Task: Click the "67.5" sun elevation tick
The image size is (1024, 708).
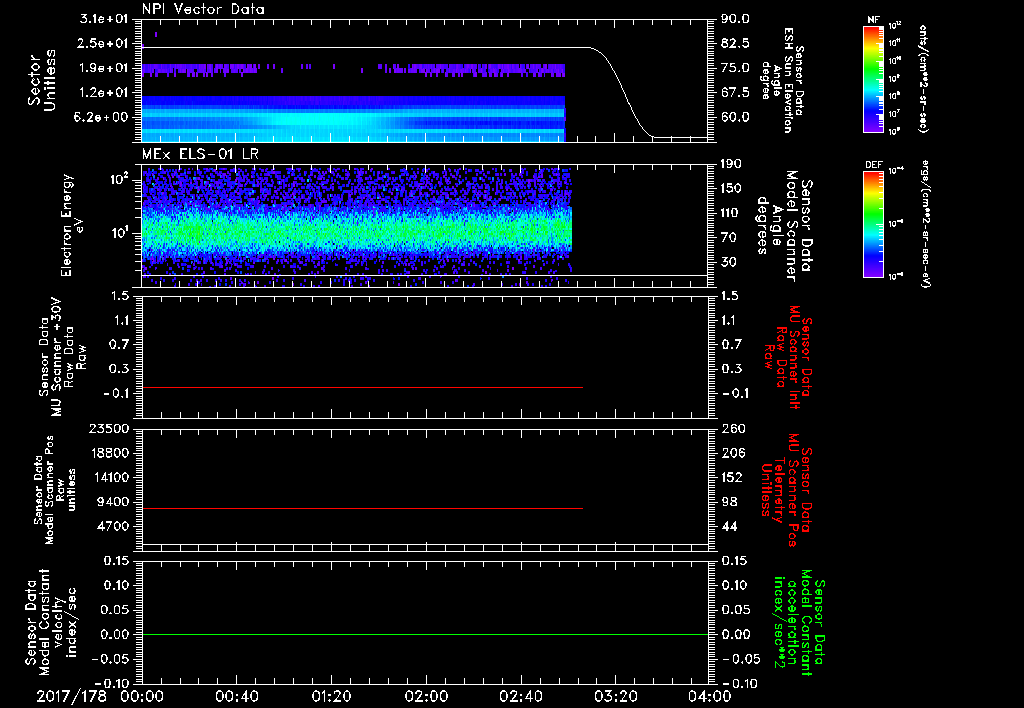Action: [735, 93]
